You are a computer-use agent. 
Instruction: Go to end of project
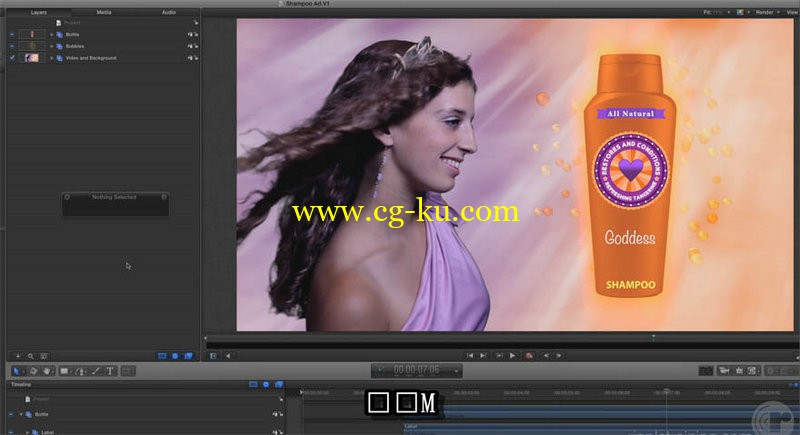coord(483,355)
